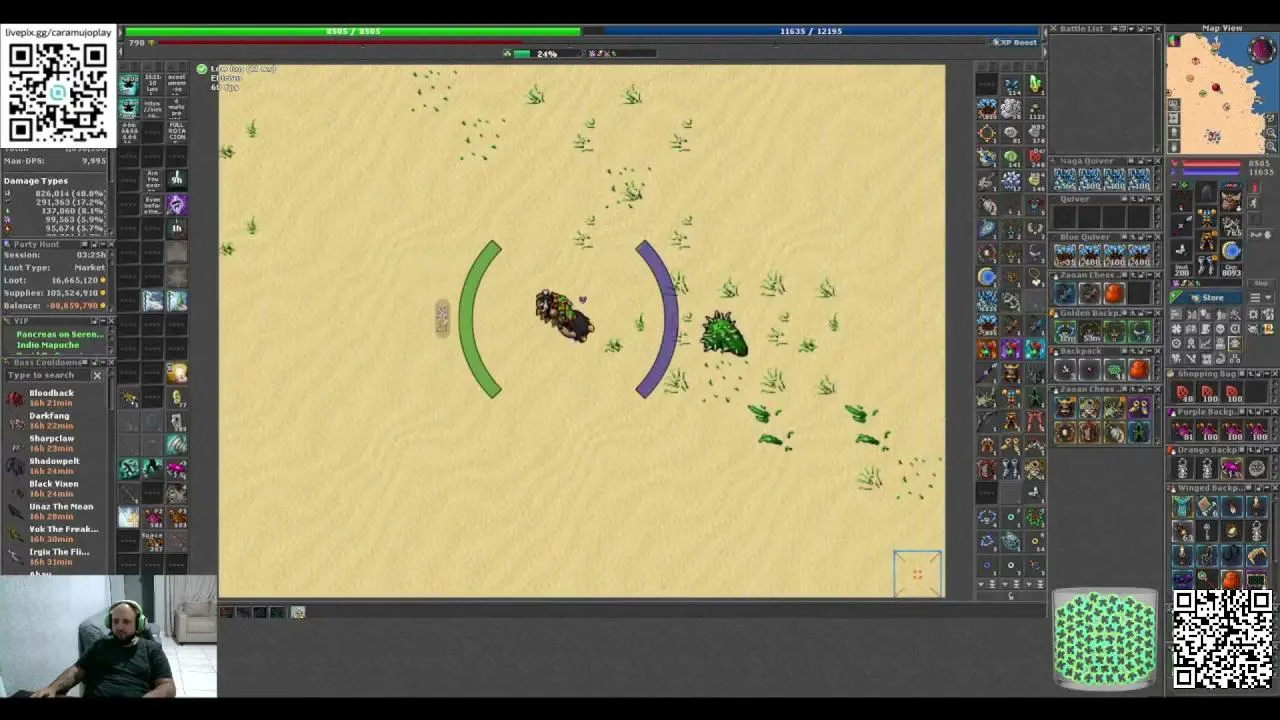
Task: Click into the Boss Cooldowns search field
Action: 48,375
